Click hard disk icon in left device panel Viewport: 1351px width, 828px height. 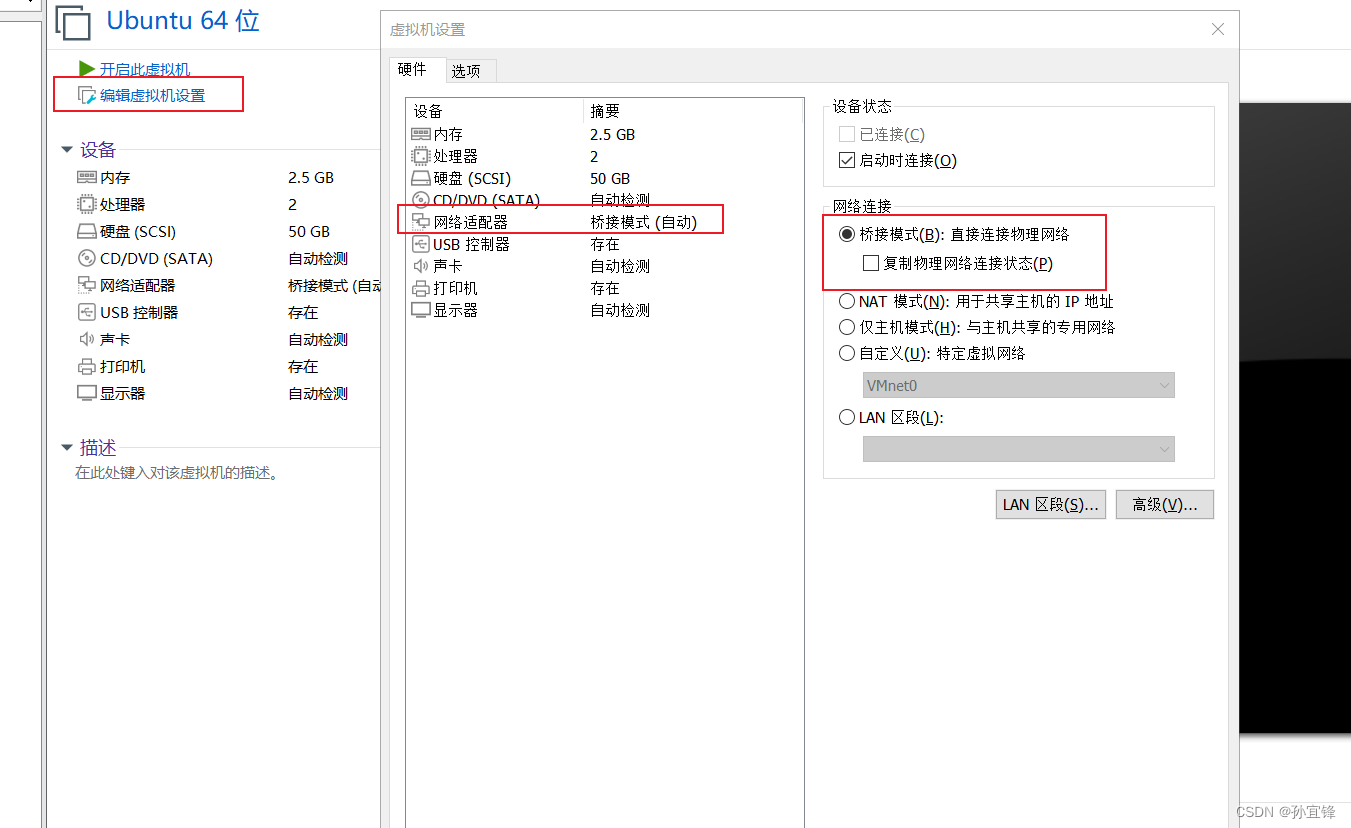86,231
